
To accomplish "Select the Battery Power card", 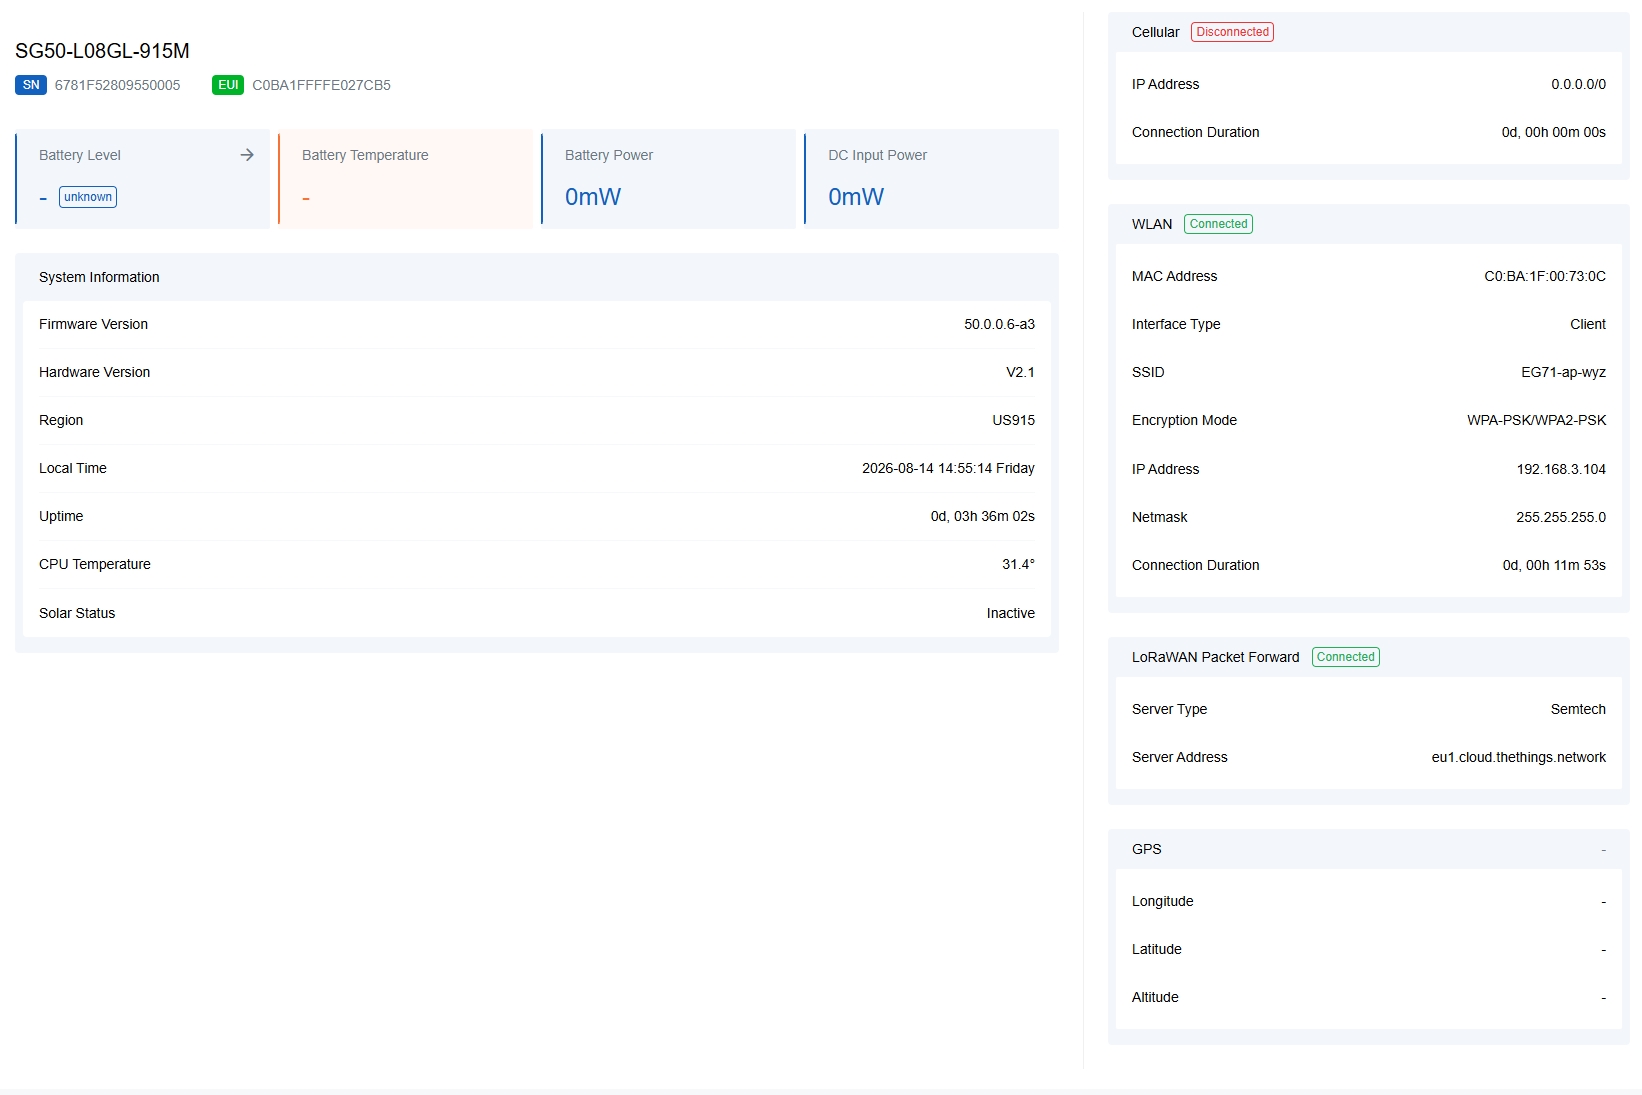I will tap(668, 179).
